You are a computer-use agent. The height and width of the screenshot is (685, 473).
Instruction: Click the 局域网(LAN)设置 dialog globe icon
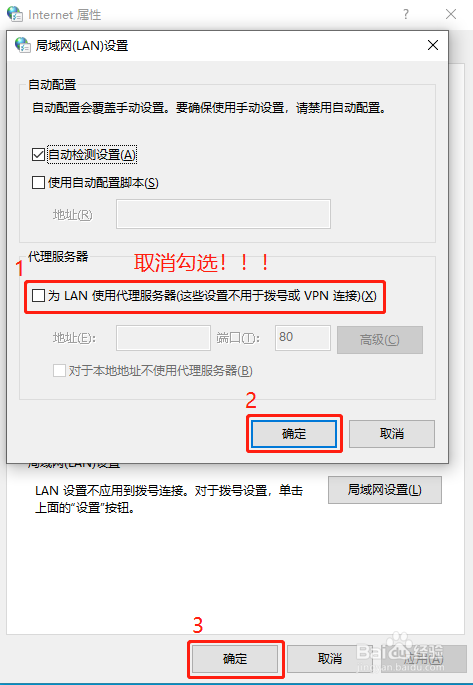[x=22, y=45]
